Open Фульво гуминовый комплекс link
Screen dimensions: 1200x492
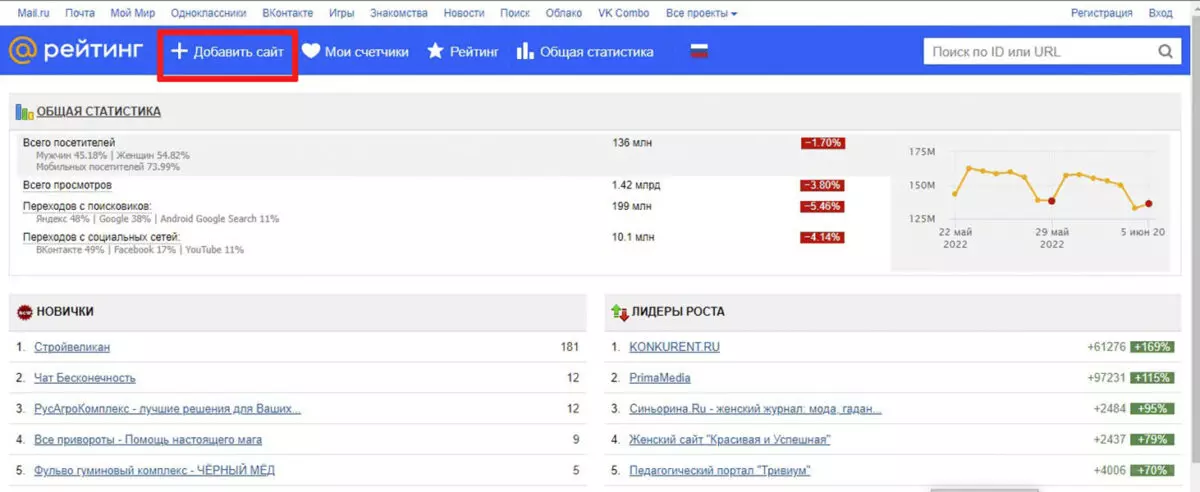pos(154,470)
